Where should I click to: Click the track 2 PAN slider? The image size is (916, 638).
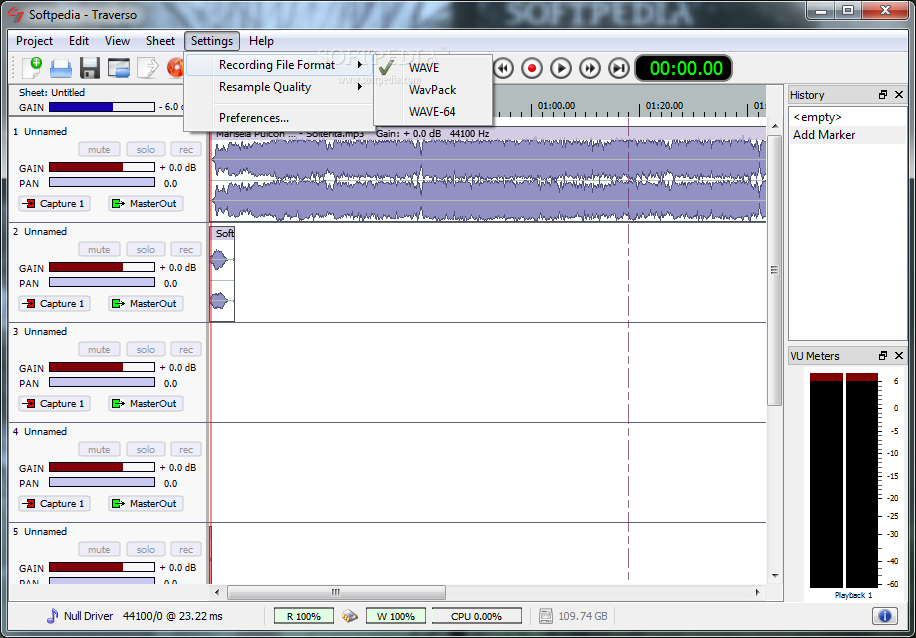[x=102, y=283]
